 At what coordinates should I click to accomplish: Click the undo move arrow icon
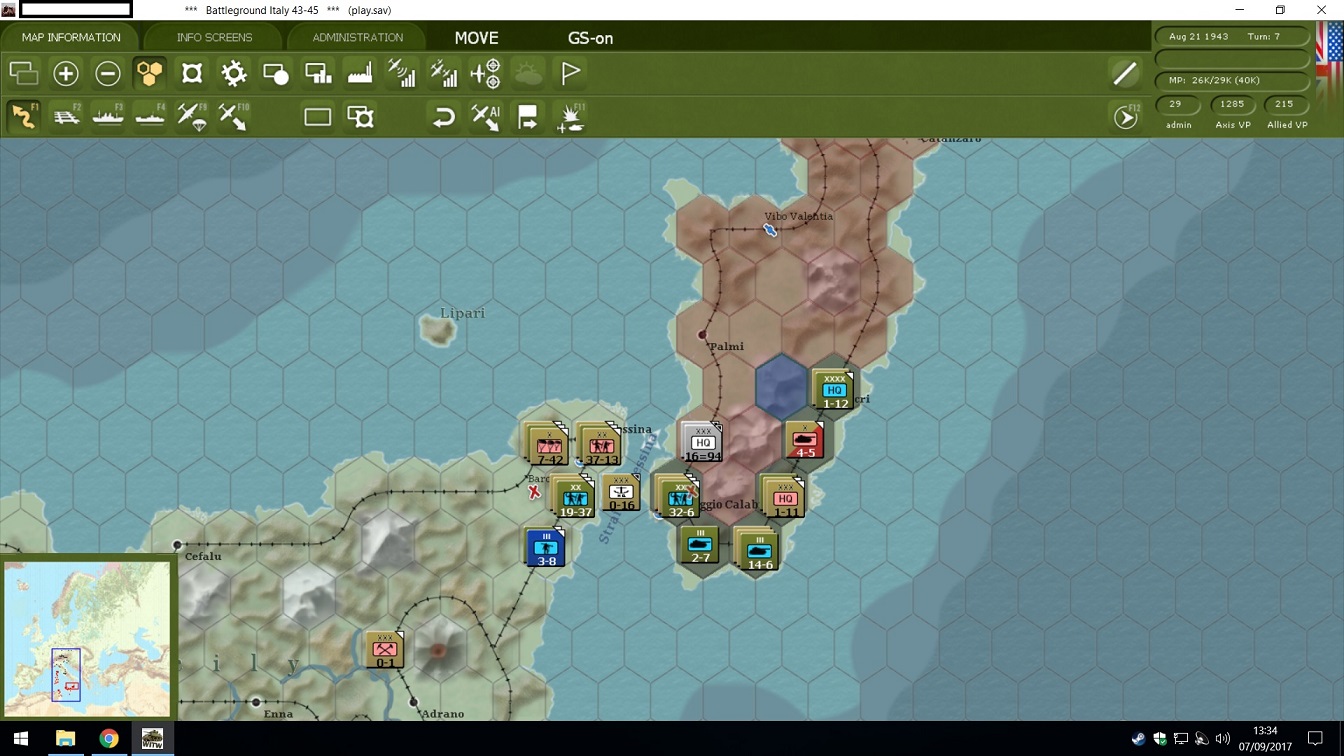coord(444,117)
